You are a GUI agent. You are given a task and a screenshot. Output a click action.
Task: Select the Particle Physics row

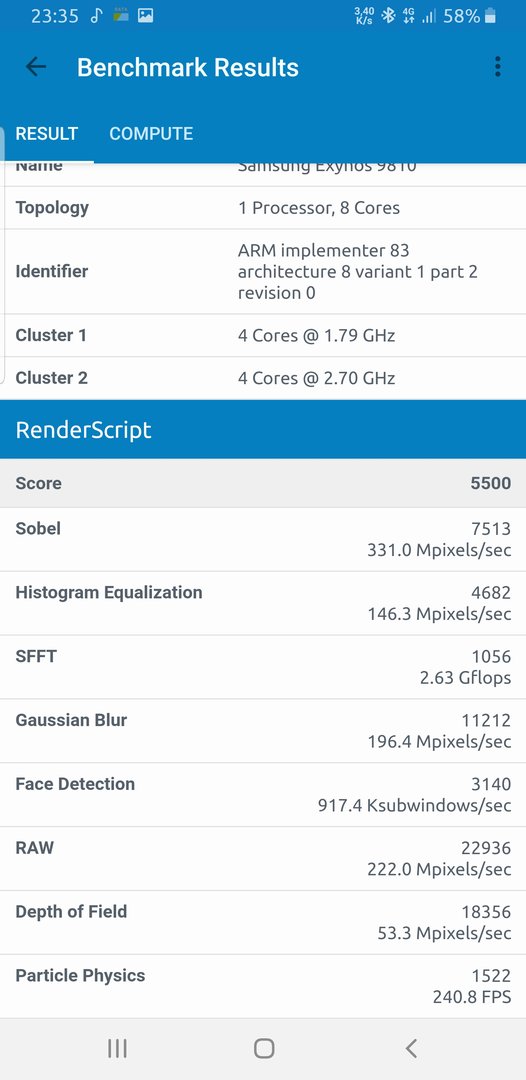[263, 986]
